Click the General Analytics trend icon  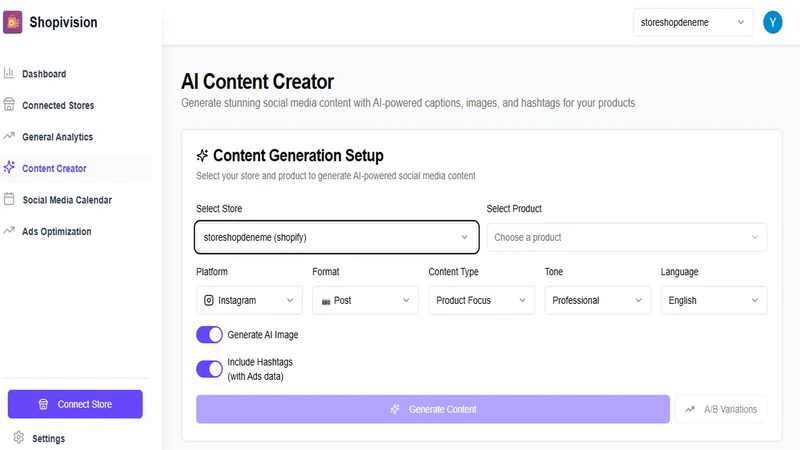(9, 136)
